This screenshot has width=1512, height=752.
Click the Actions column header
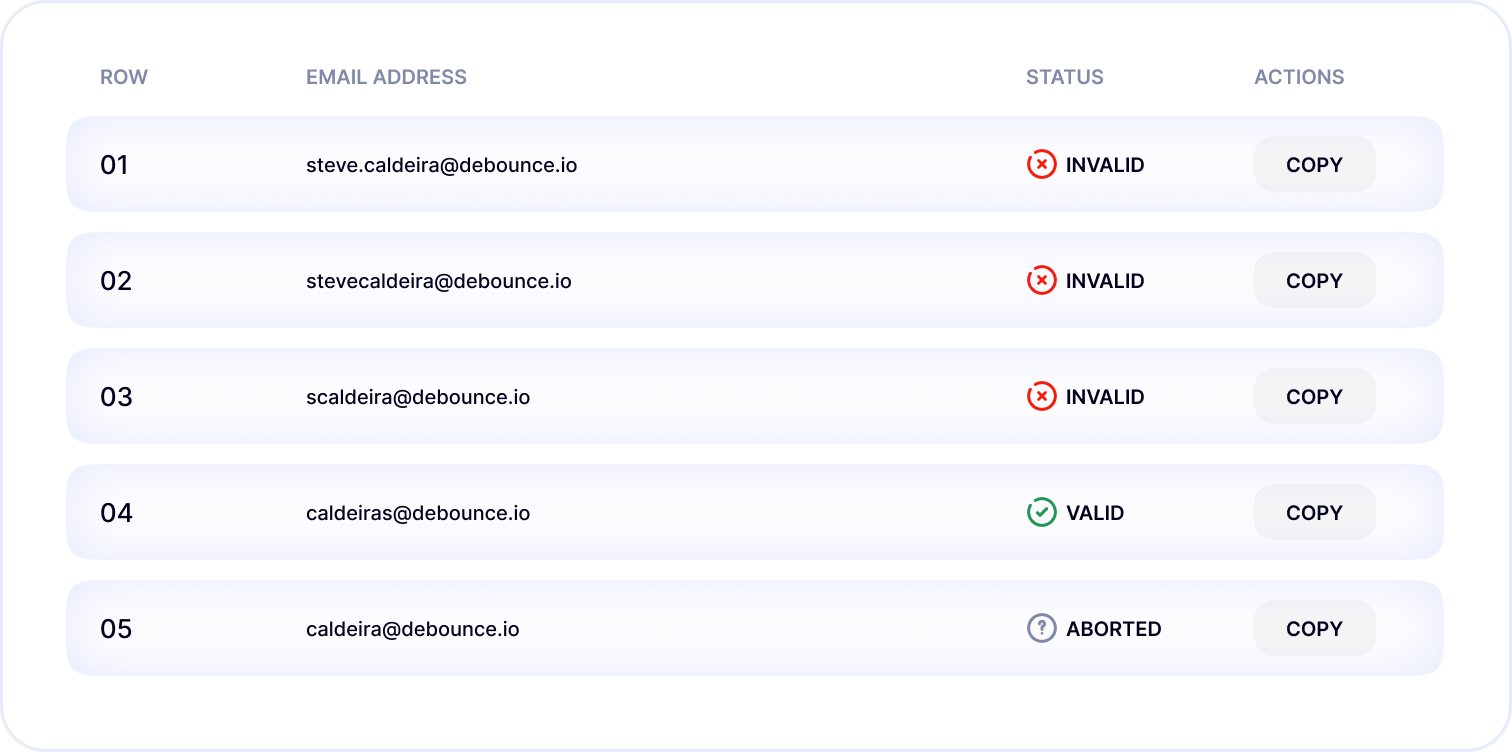[1299, 77]
